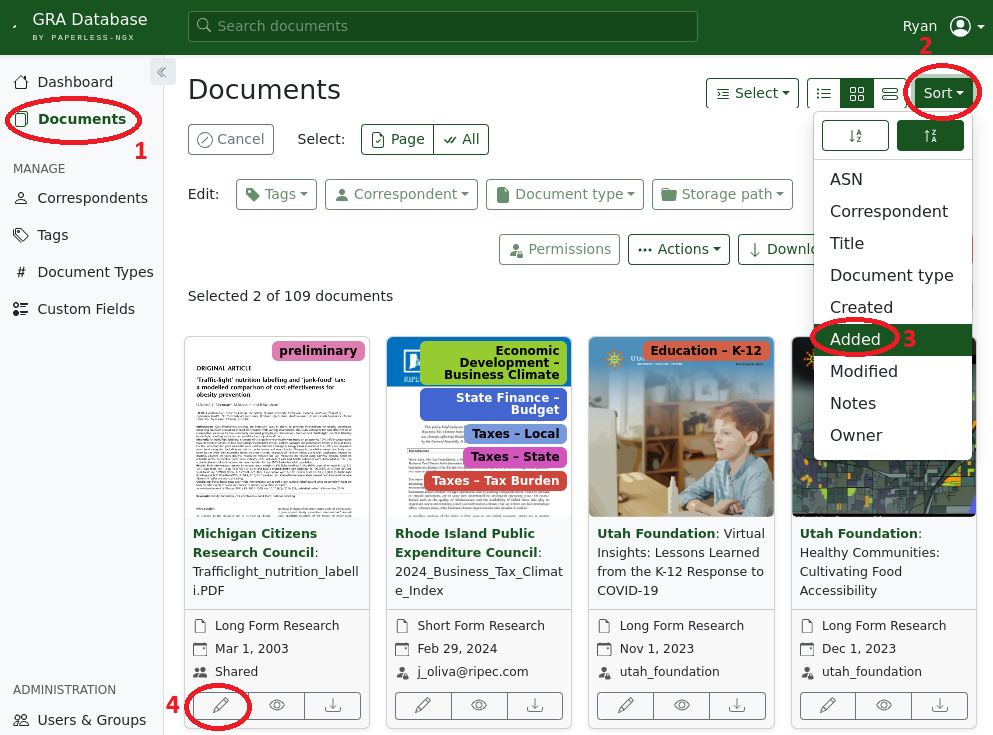Sort documents by Added date

click(855, 339)
